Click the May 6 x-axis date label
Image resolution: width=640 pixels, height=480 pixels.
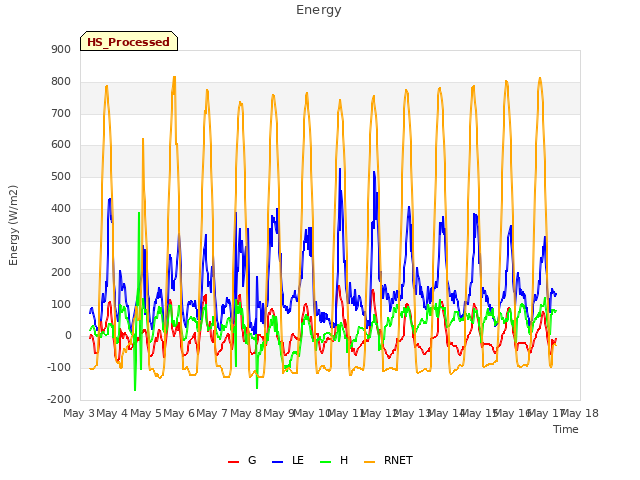(x=179, y=413)
